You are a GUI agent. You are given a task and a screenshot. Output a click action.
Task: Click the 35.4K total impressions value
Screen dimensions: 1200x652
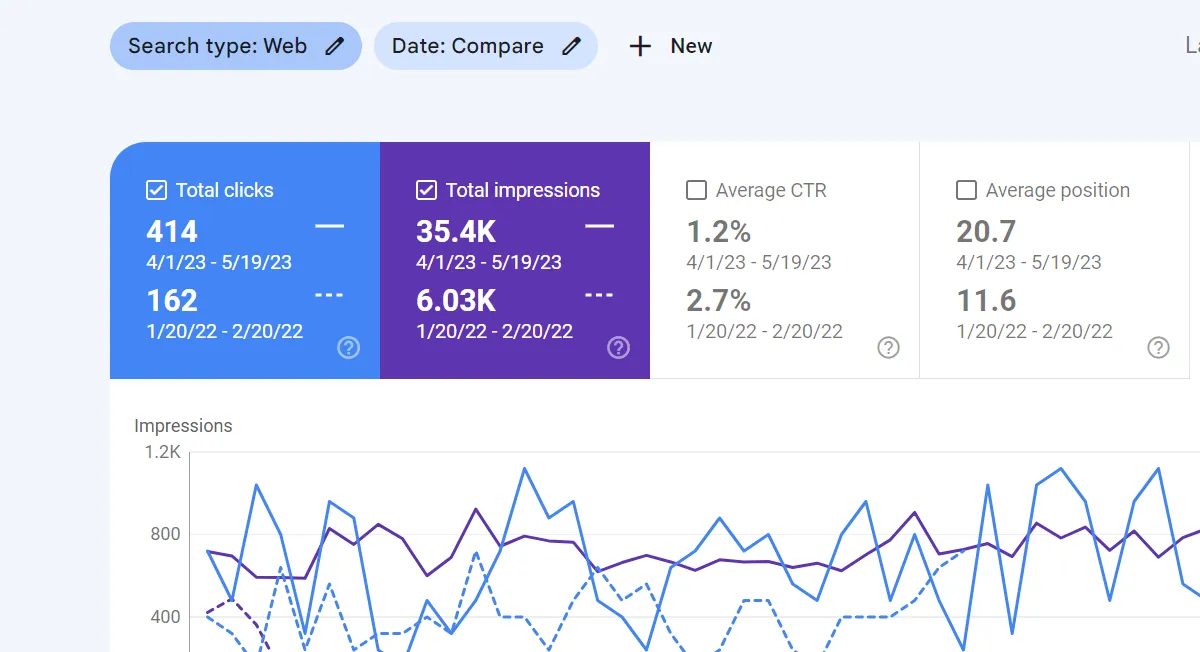(456, 232)
